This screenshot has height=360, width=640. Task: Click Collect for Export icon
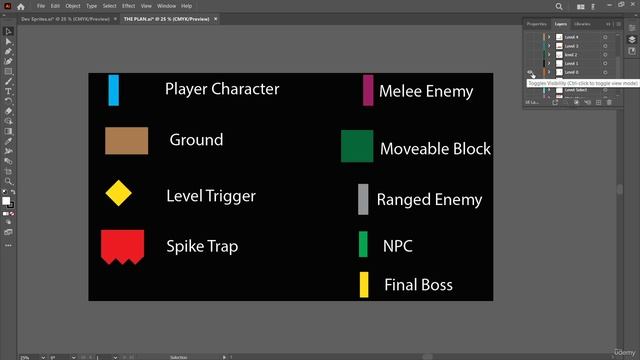[555, 102]
